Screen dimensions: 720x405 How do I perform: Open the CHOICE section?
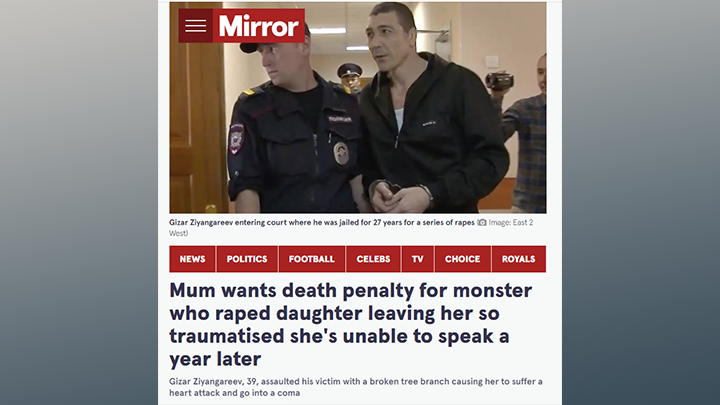(462, 259)
